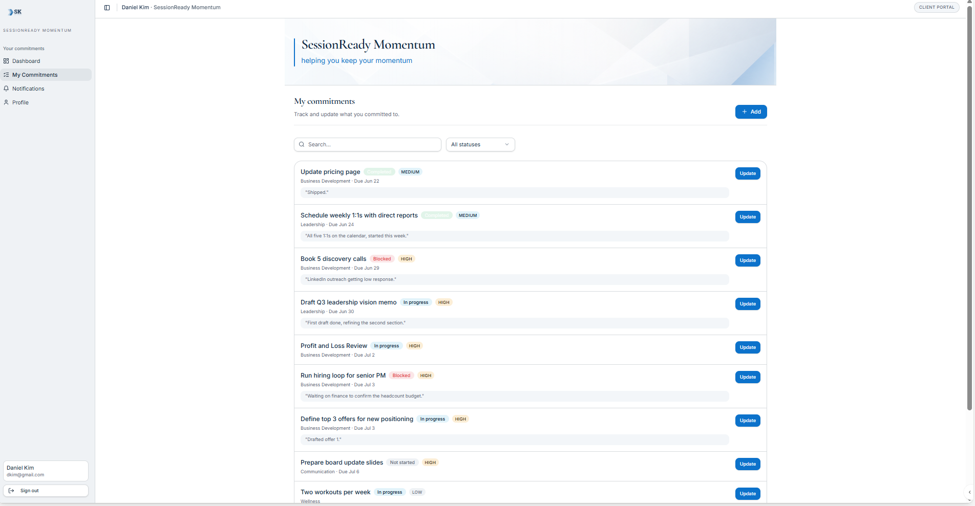Click 'Two workouts per week' title

(335, 492)
